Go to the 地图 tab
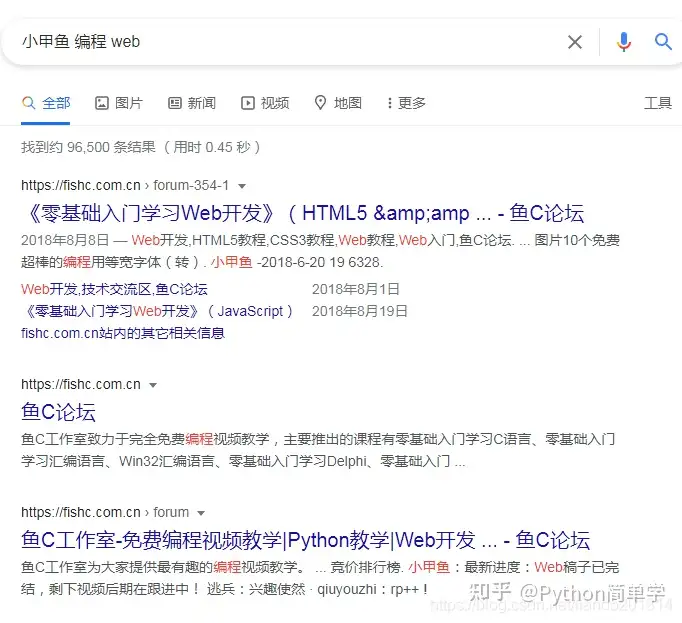682x623 pixels. coord(338,103)
